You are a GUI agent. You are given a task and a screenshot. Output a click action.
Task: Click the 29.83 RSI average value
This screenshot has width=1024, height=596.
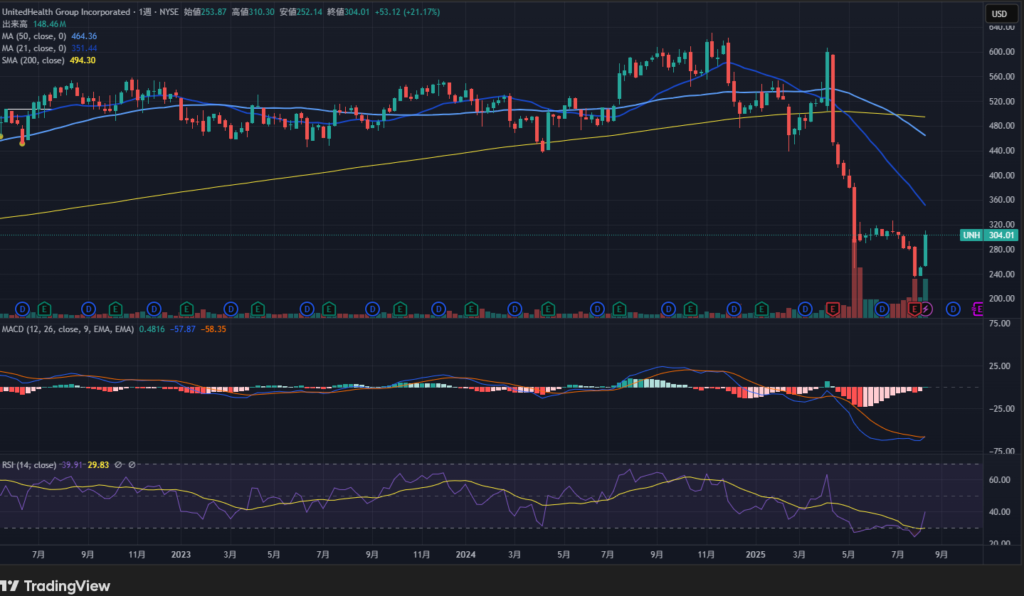[x=98, y=465]
